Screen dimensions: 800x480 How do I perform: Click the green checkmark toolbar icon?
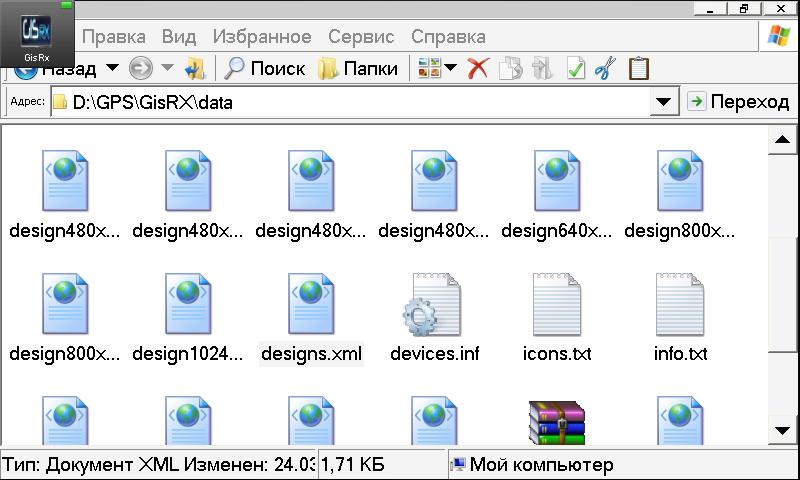(x=575, y=68)
